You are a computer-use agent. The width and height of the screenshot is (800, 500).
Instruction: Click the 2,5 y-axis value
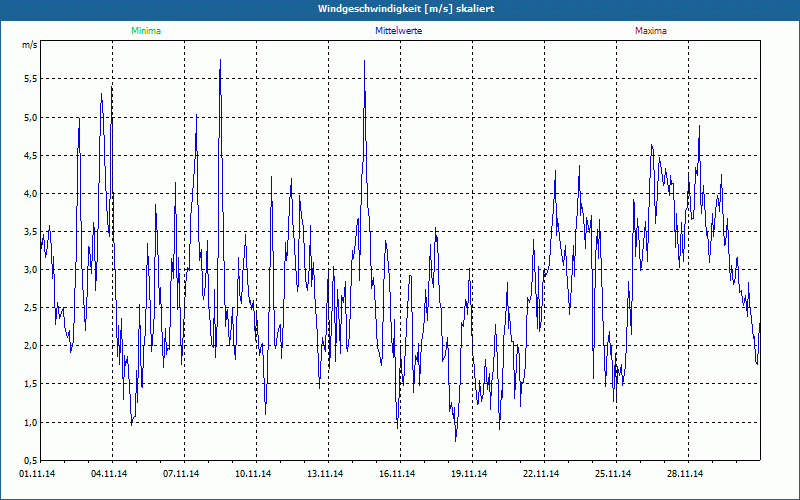(30, 308)
